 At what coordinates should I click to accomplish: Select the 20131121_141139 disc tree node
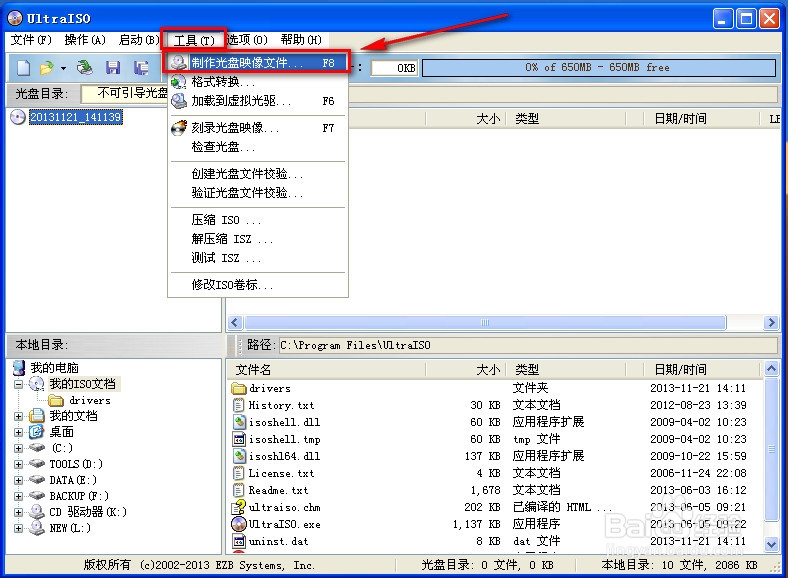pos(75,117)
